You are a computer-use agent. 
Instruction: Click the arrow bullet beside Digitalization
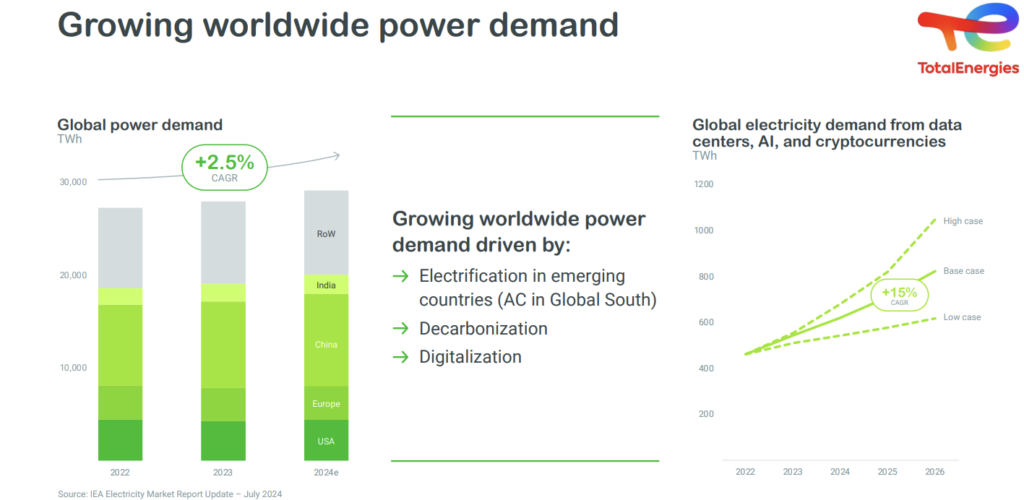pos(400,357)
